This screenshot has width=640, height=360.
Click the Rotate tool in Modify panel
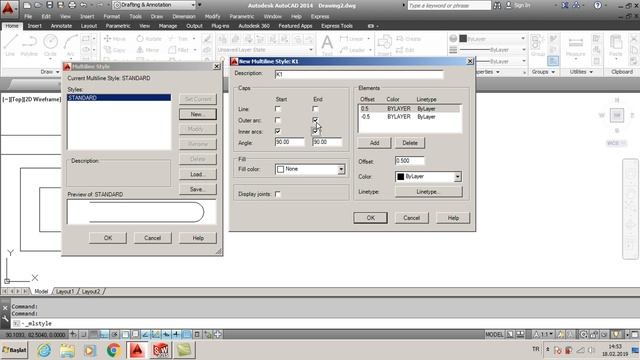coord(149,39)
